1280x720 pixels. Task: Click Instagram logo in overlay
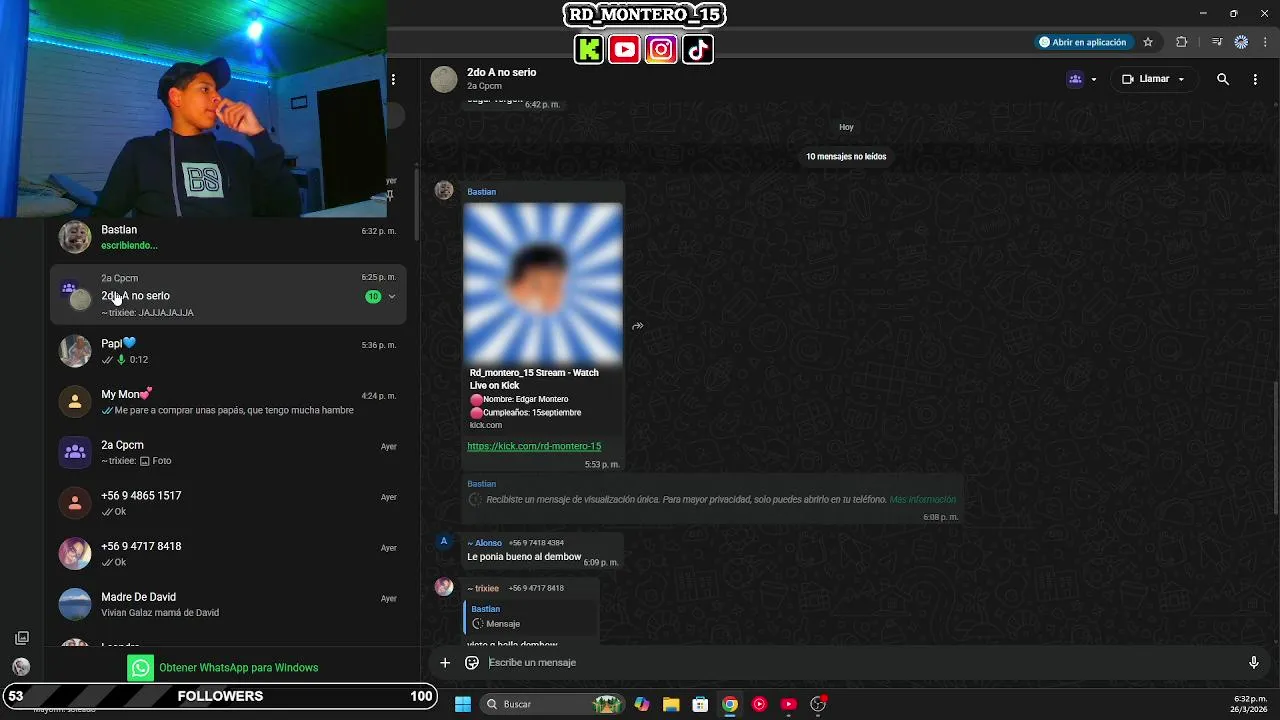661,49
